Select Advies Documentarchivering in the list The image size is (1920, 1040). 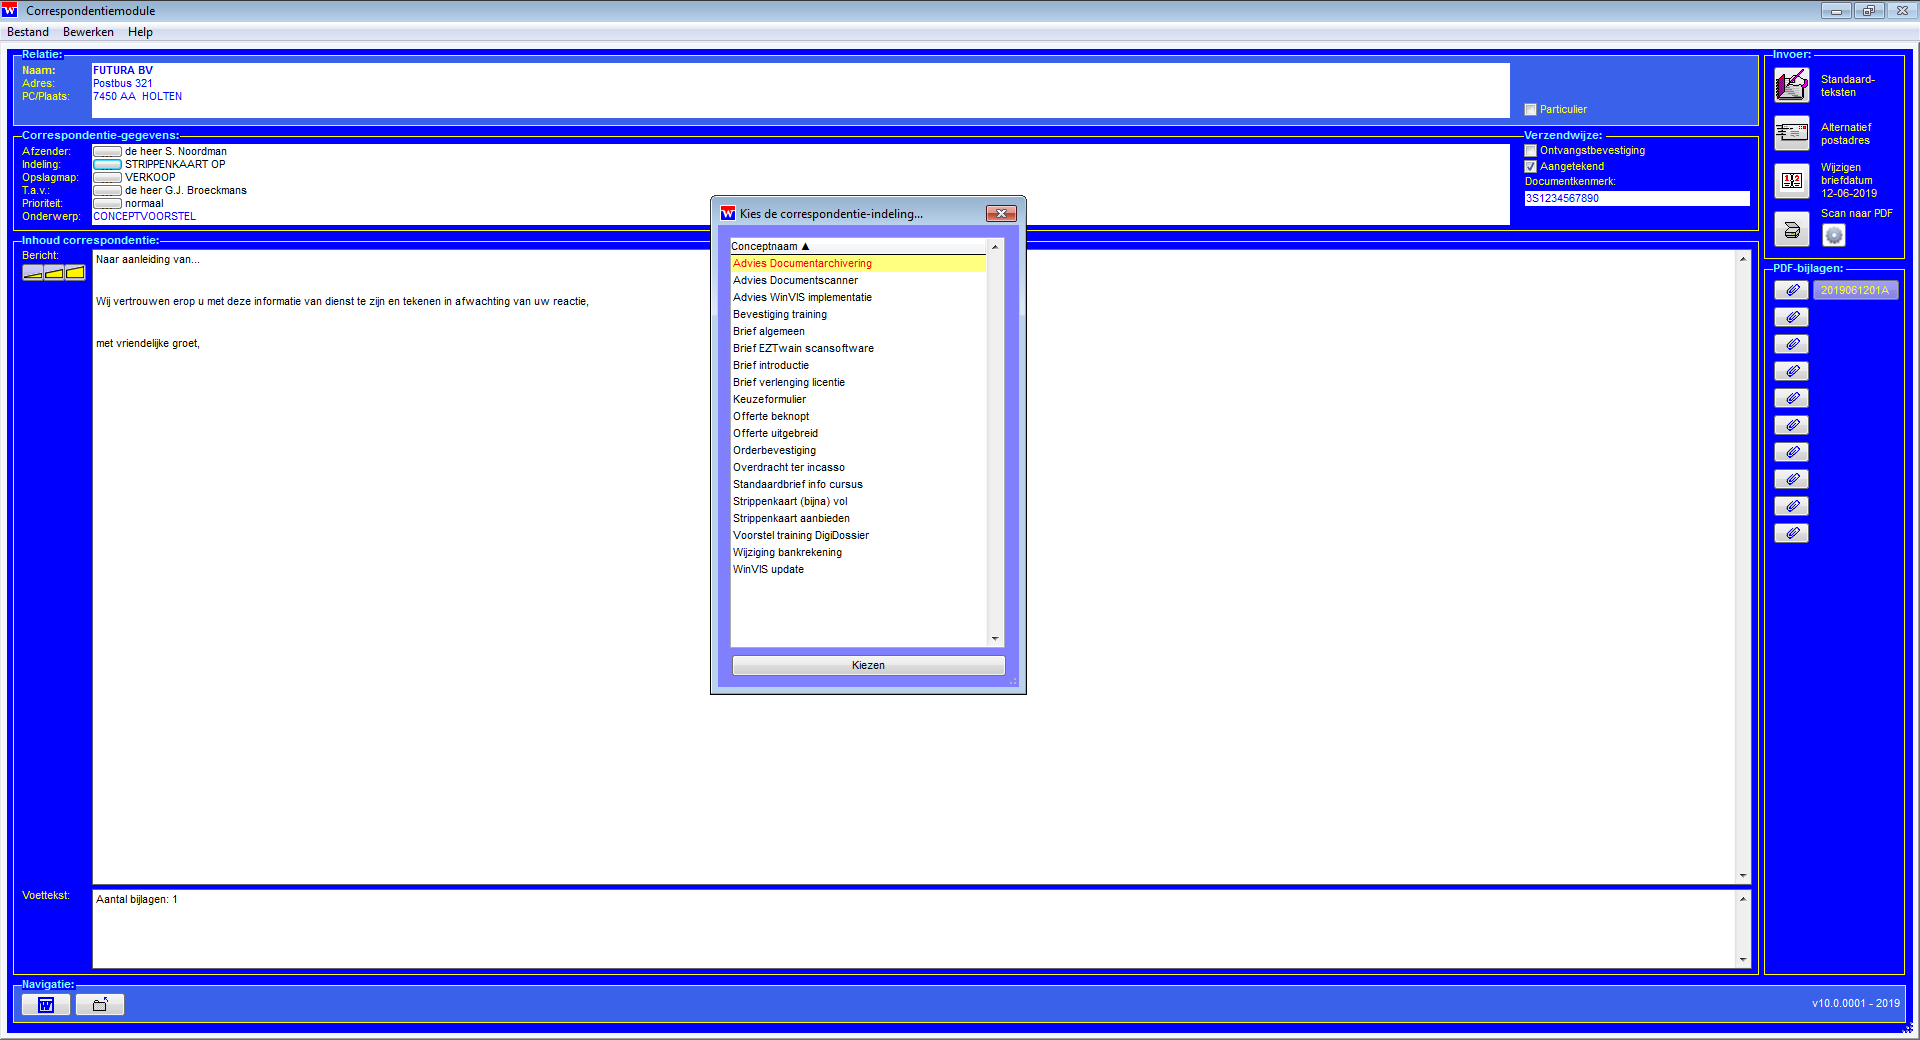click(x=858, y=264)
